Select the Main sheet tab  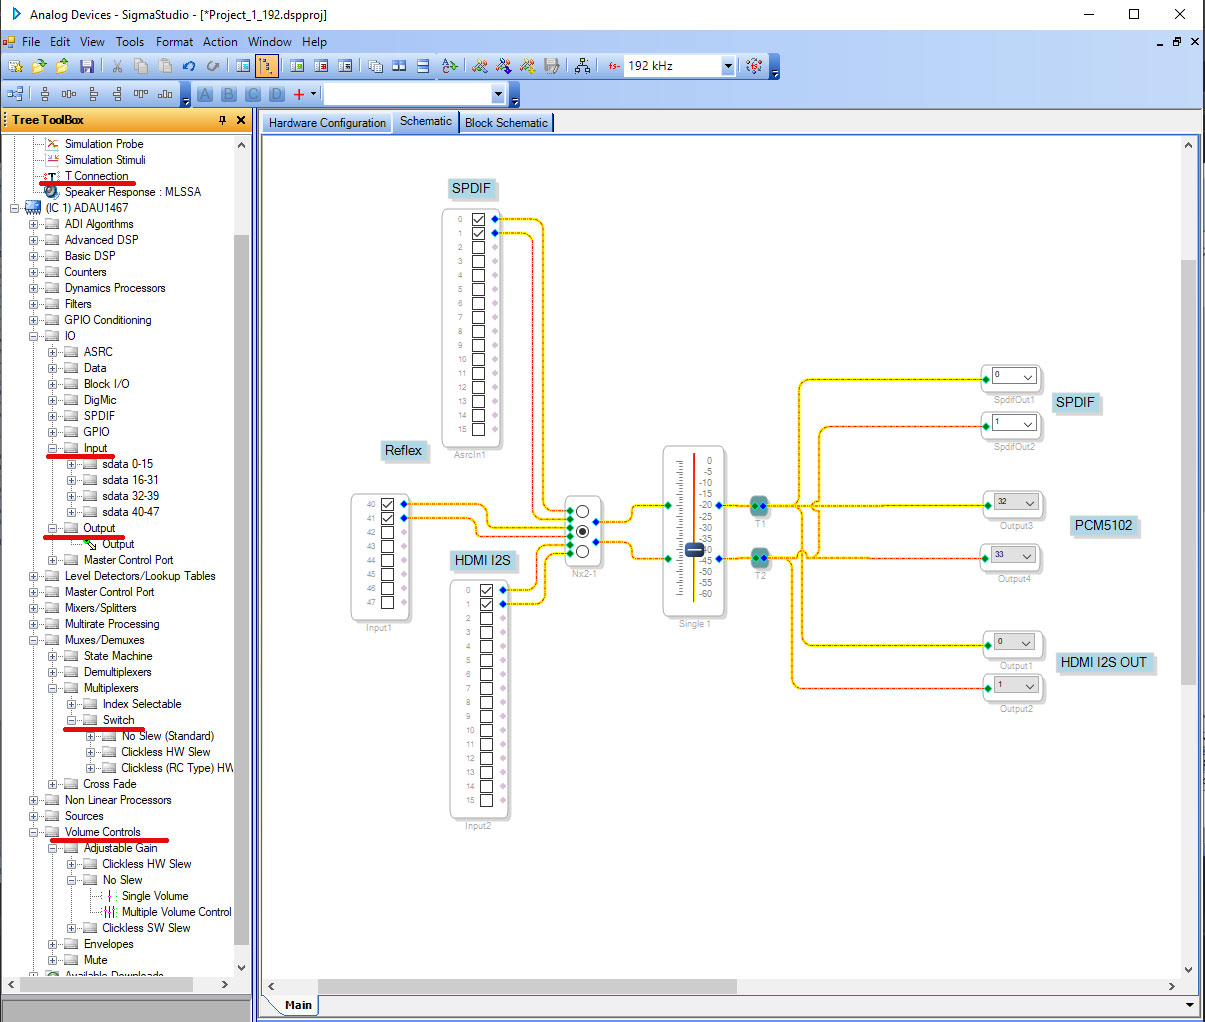pyautogui.click(x=298, y=1005)
